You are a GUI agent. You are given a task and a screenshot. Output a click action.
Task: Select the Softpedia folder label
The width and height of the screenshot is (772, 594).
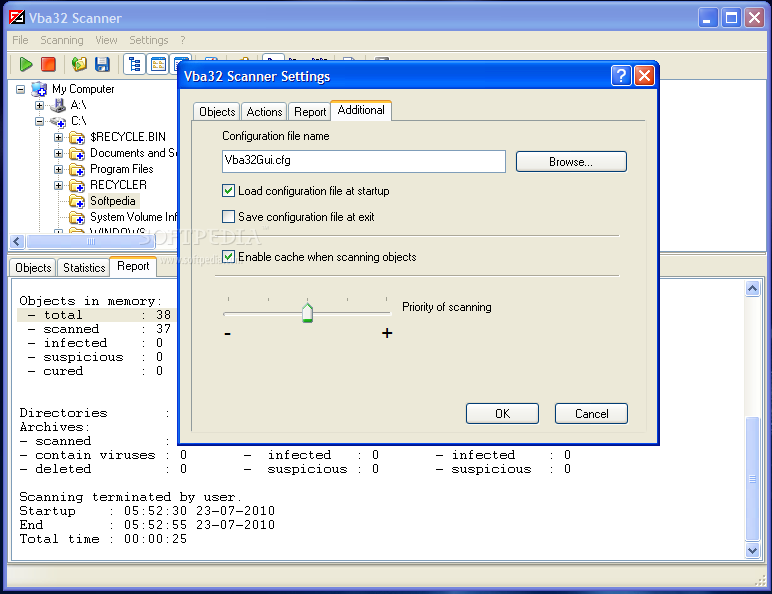coord(113,201)
